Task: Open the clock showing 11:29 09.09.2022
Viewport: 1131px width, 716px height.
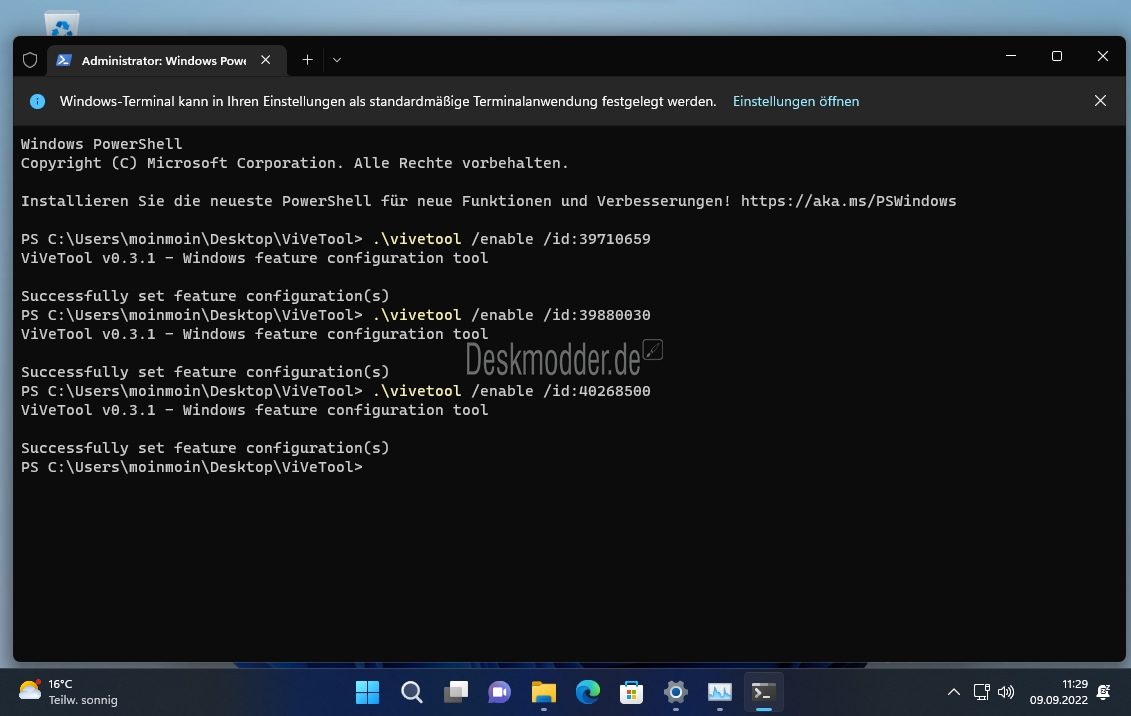Action: tap(1058, 692)
